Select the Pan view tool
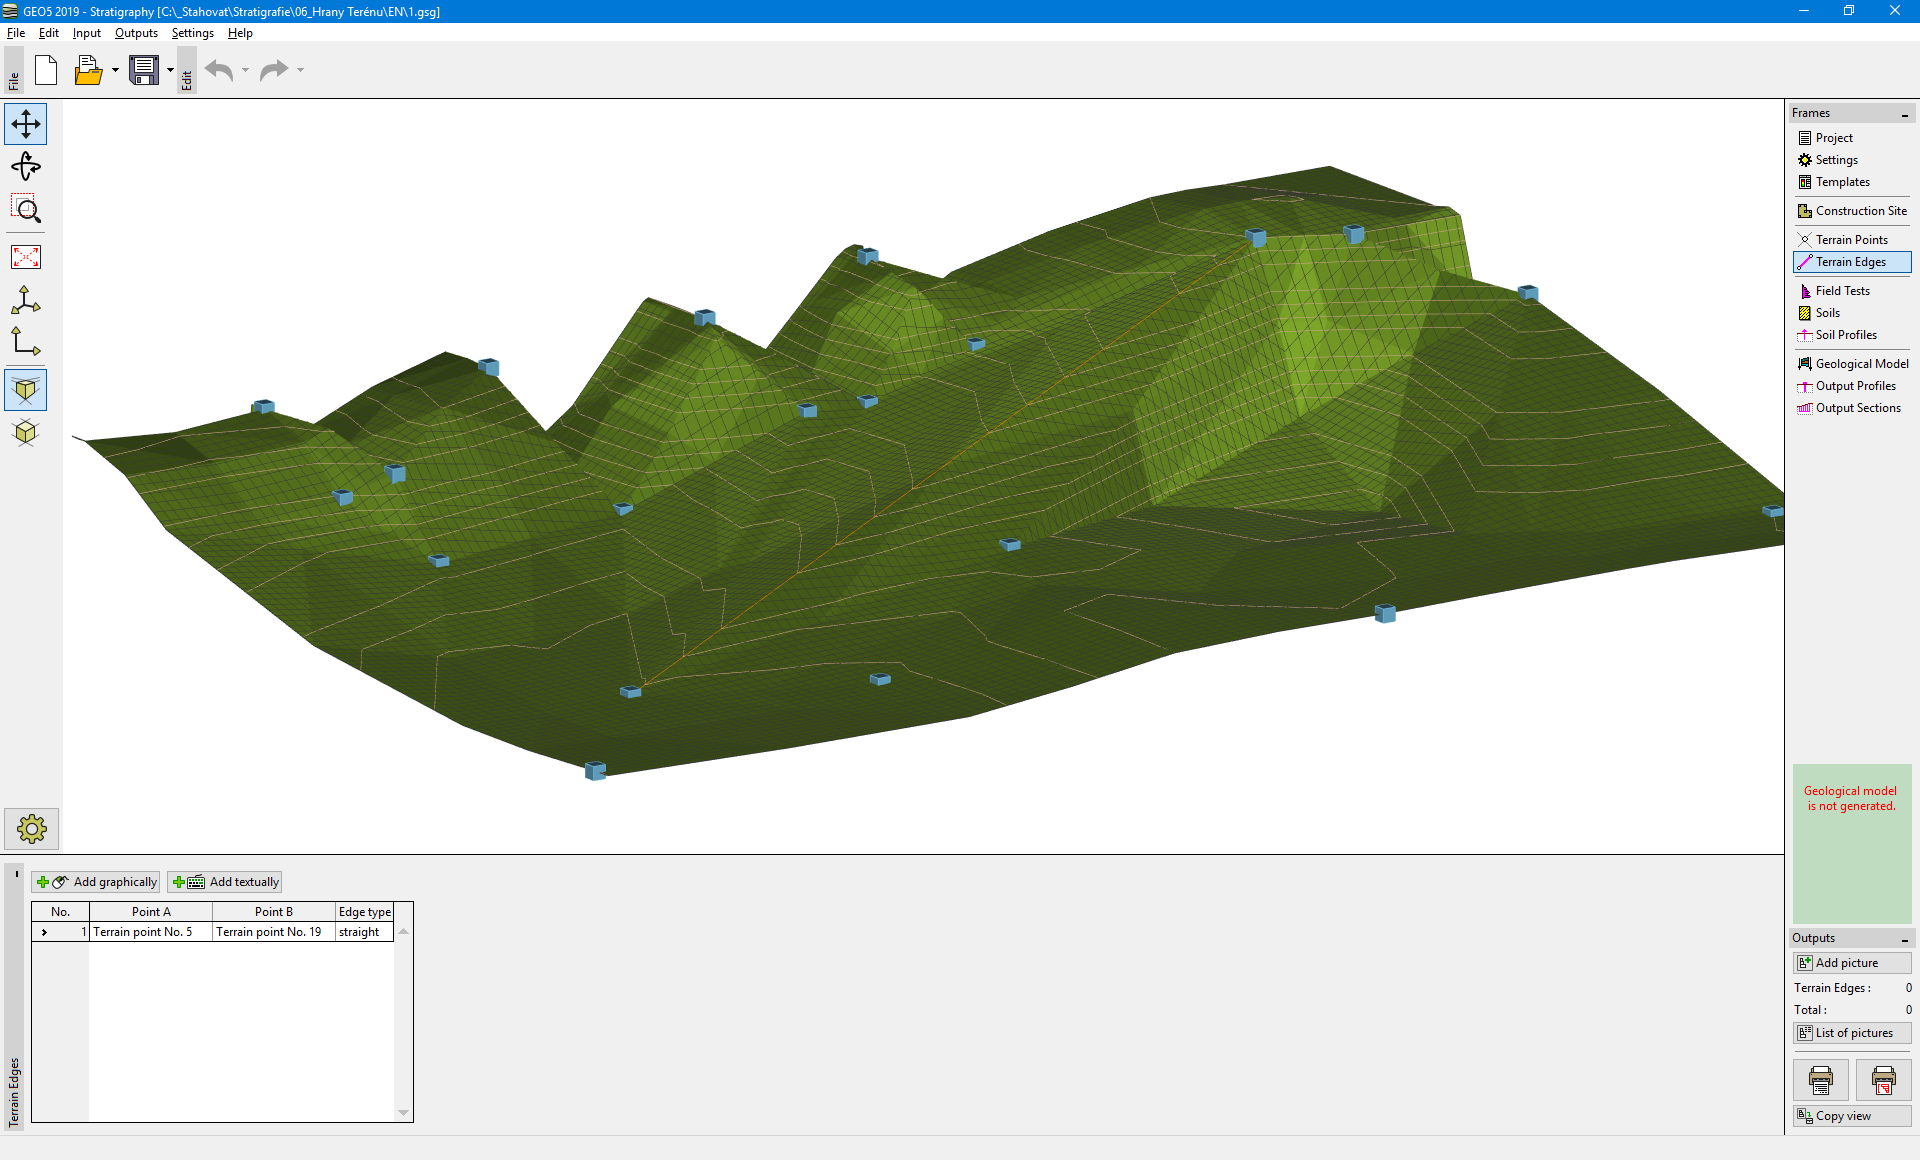The image size is (1920, 1160). click(x=26, y=124)
